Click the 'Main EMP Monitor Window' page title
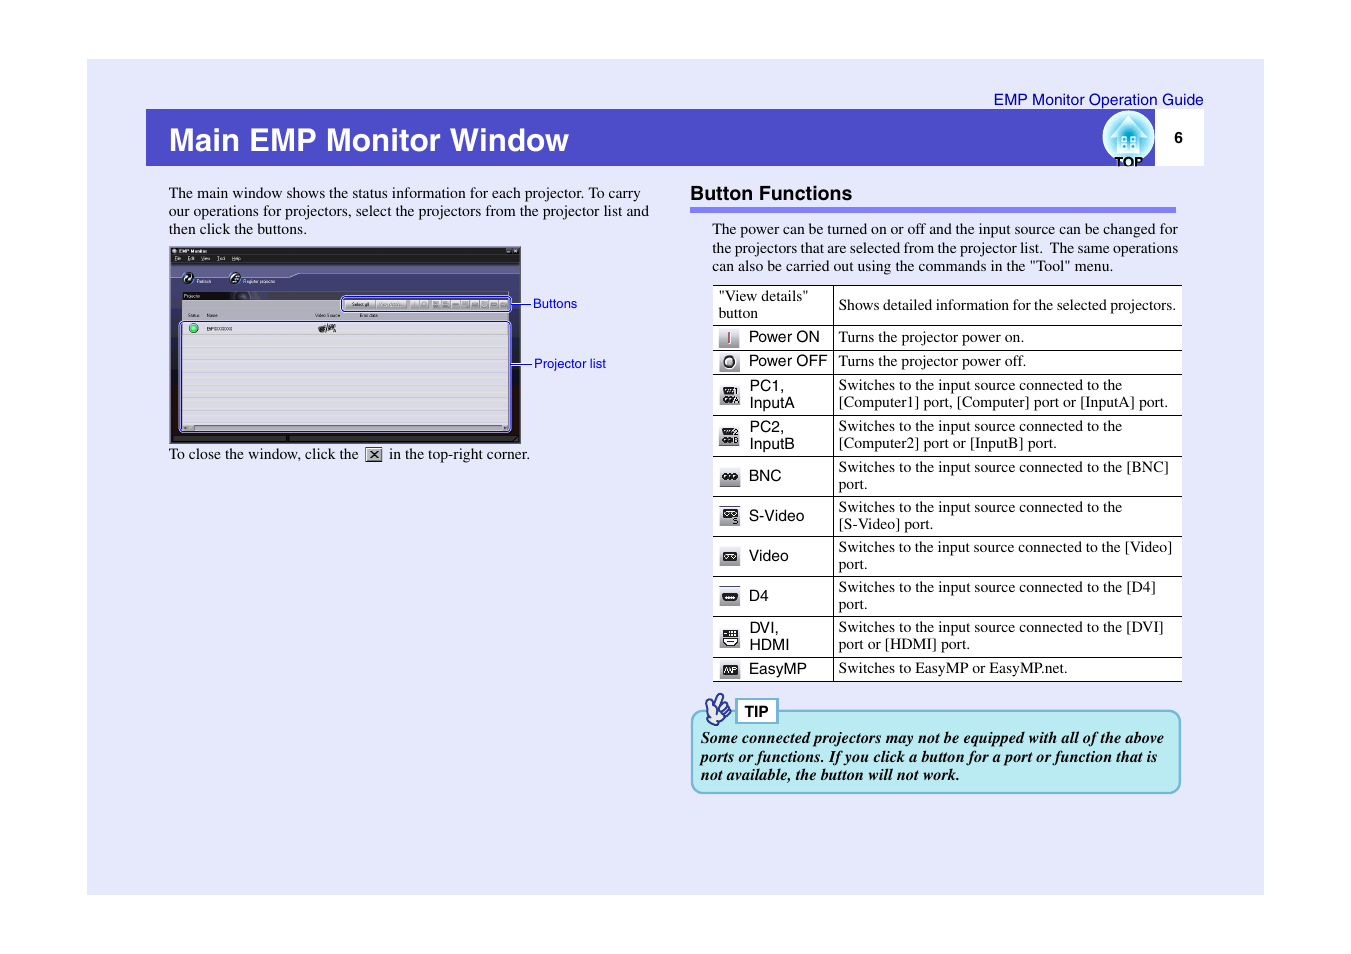 pyautogui.click(x=369, y=140)
